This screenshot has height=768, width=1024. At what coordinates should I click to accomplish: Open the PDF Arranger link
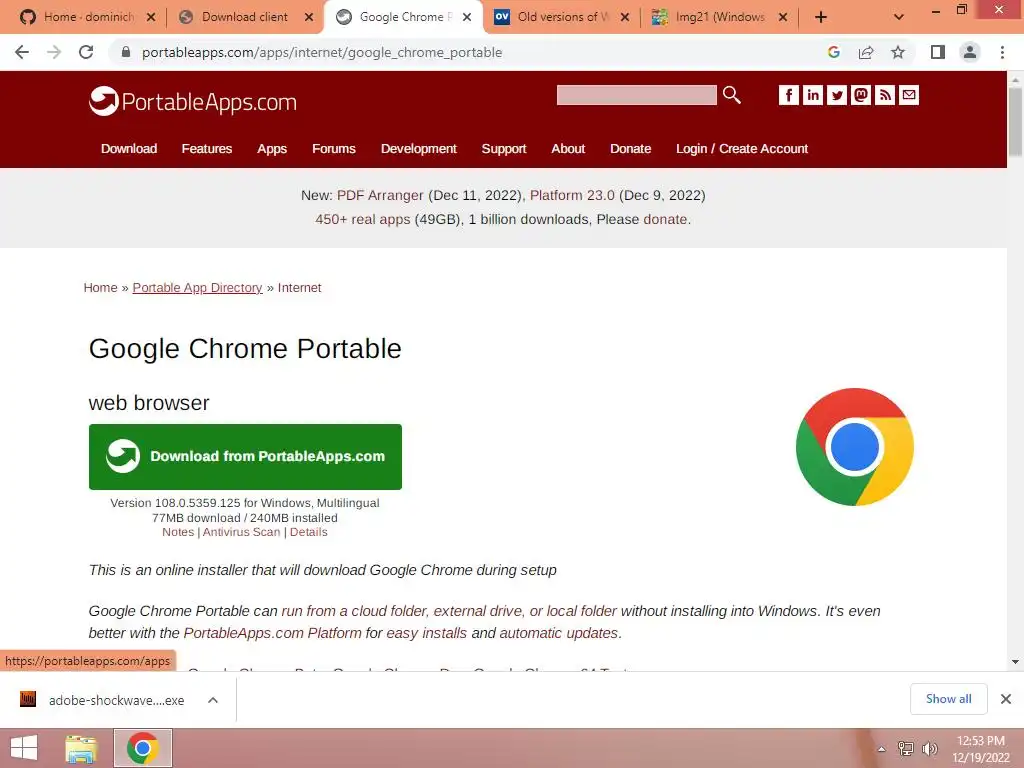coord(380,195)
